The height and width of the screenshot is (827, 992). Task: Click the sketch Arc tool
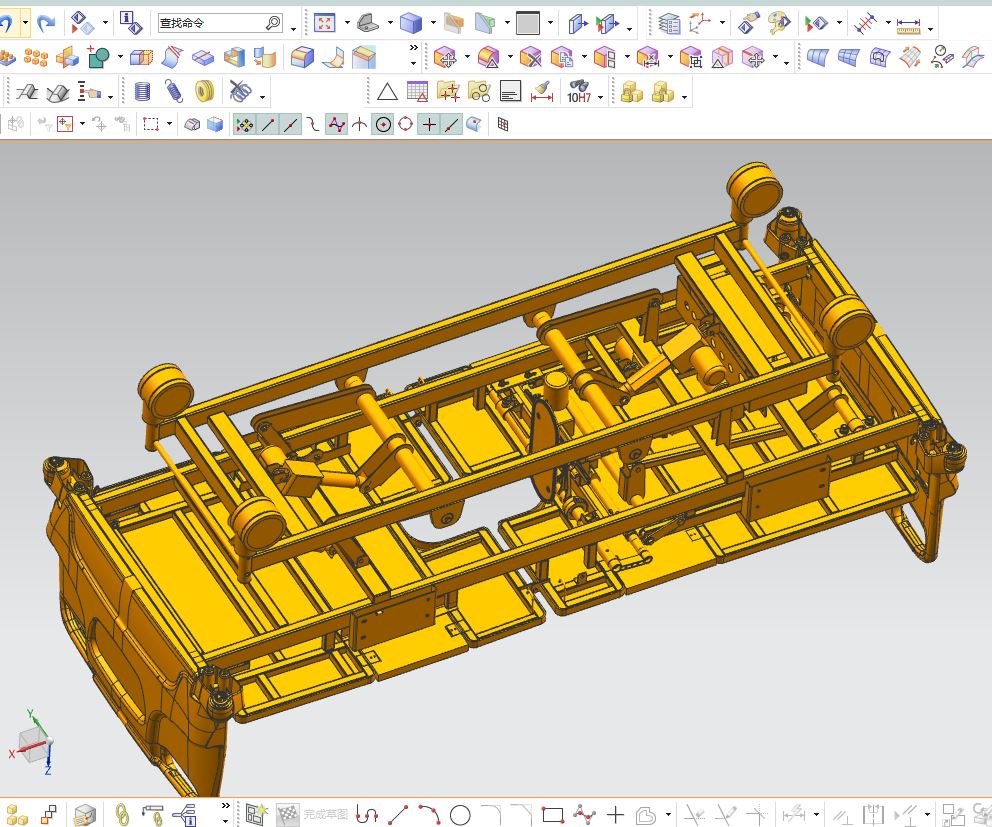[x=429, y=814]
